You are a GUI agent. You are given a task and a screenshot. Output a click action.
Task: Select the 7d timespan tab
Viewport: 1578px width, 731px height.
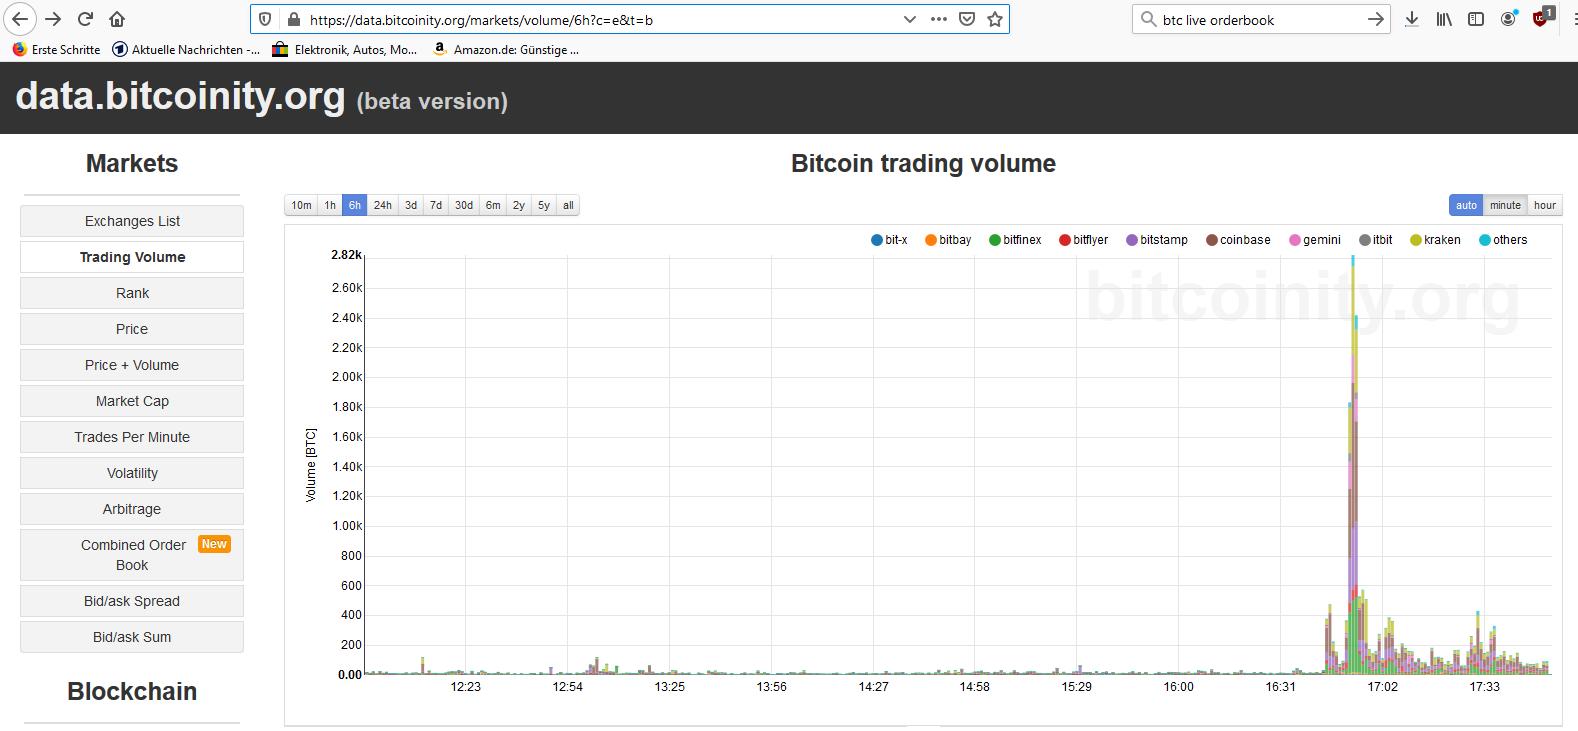436,205
